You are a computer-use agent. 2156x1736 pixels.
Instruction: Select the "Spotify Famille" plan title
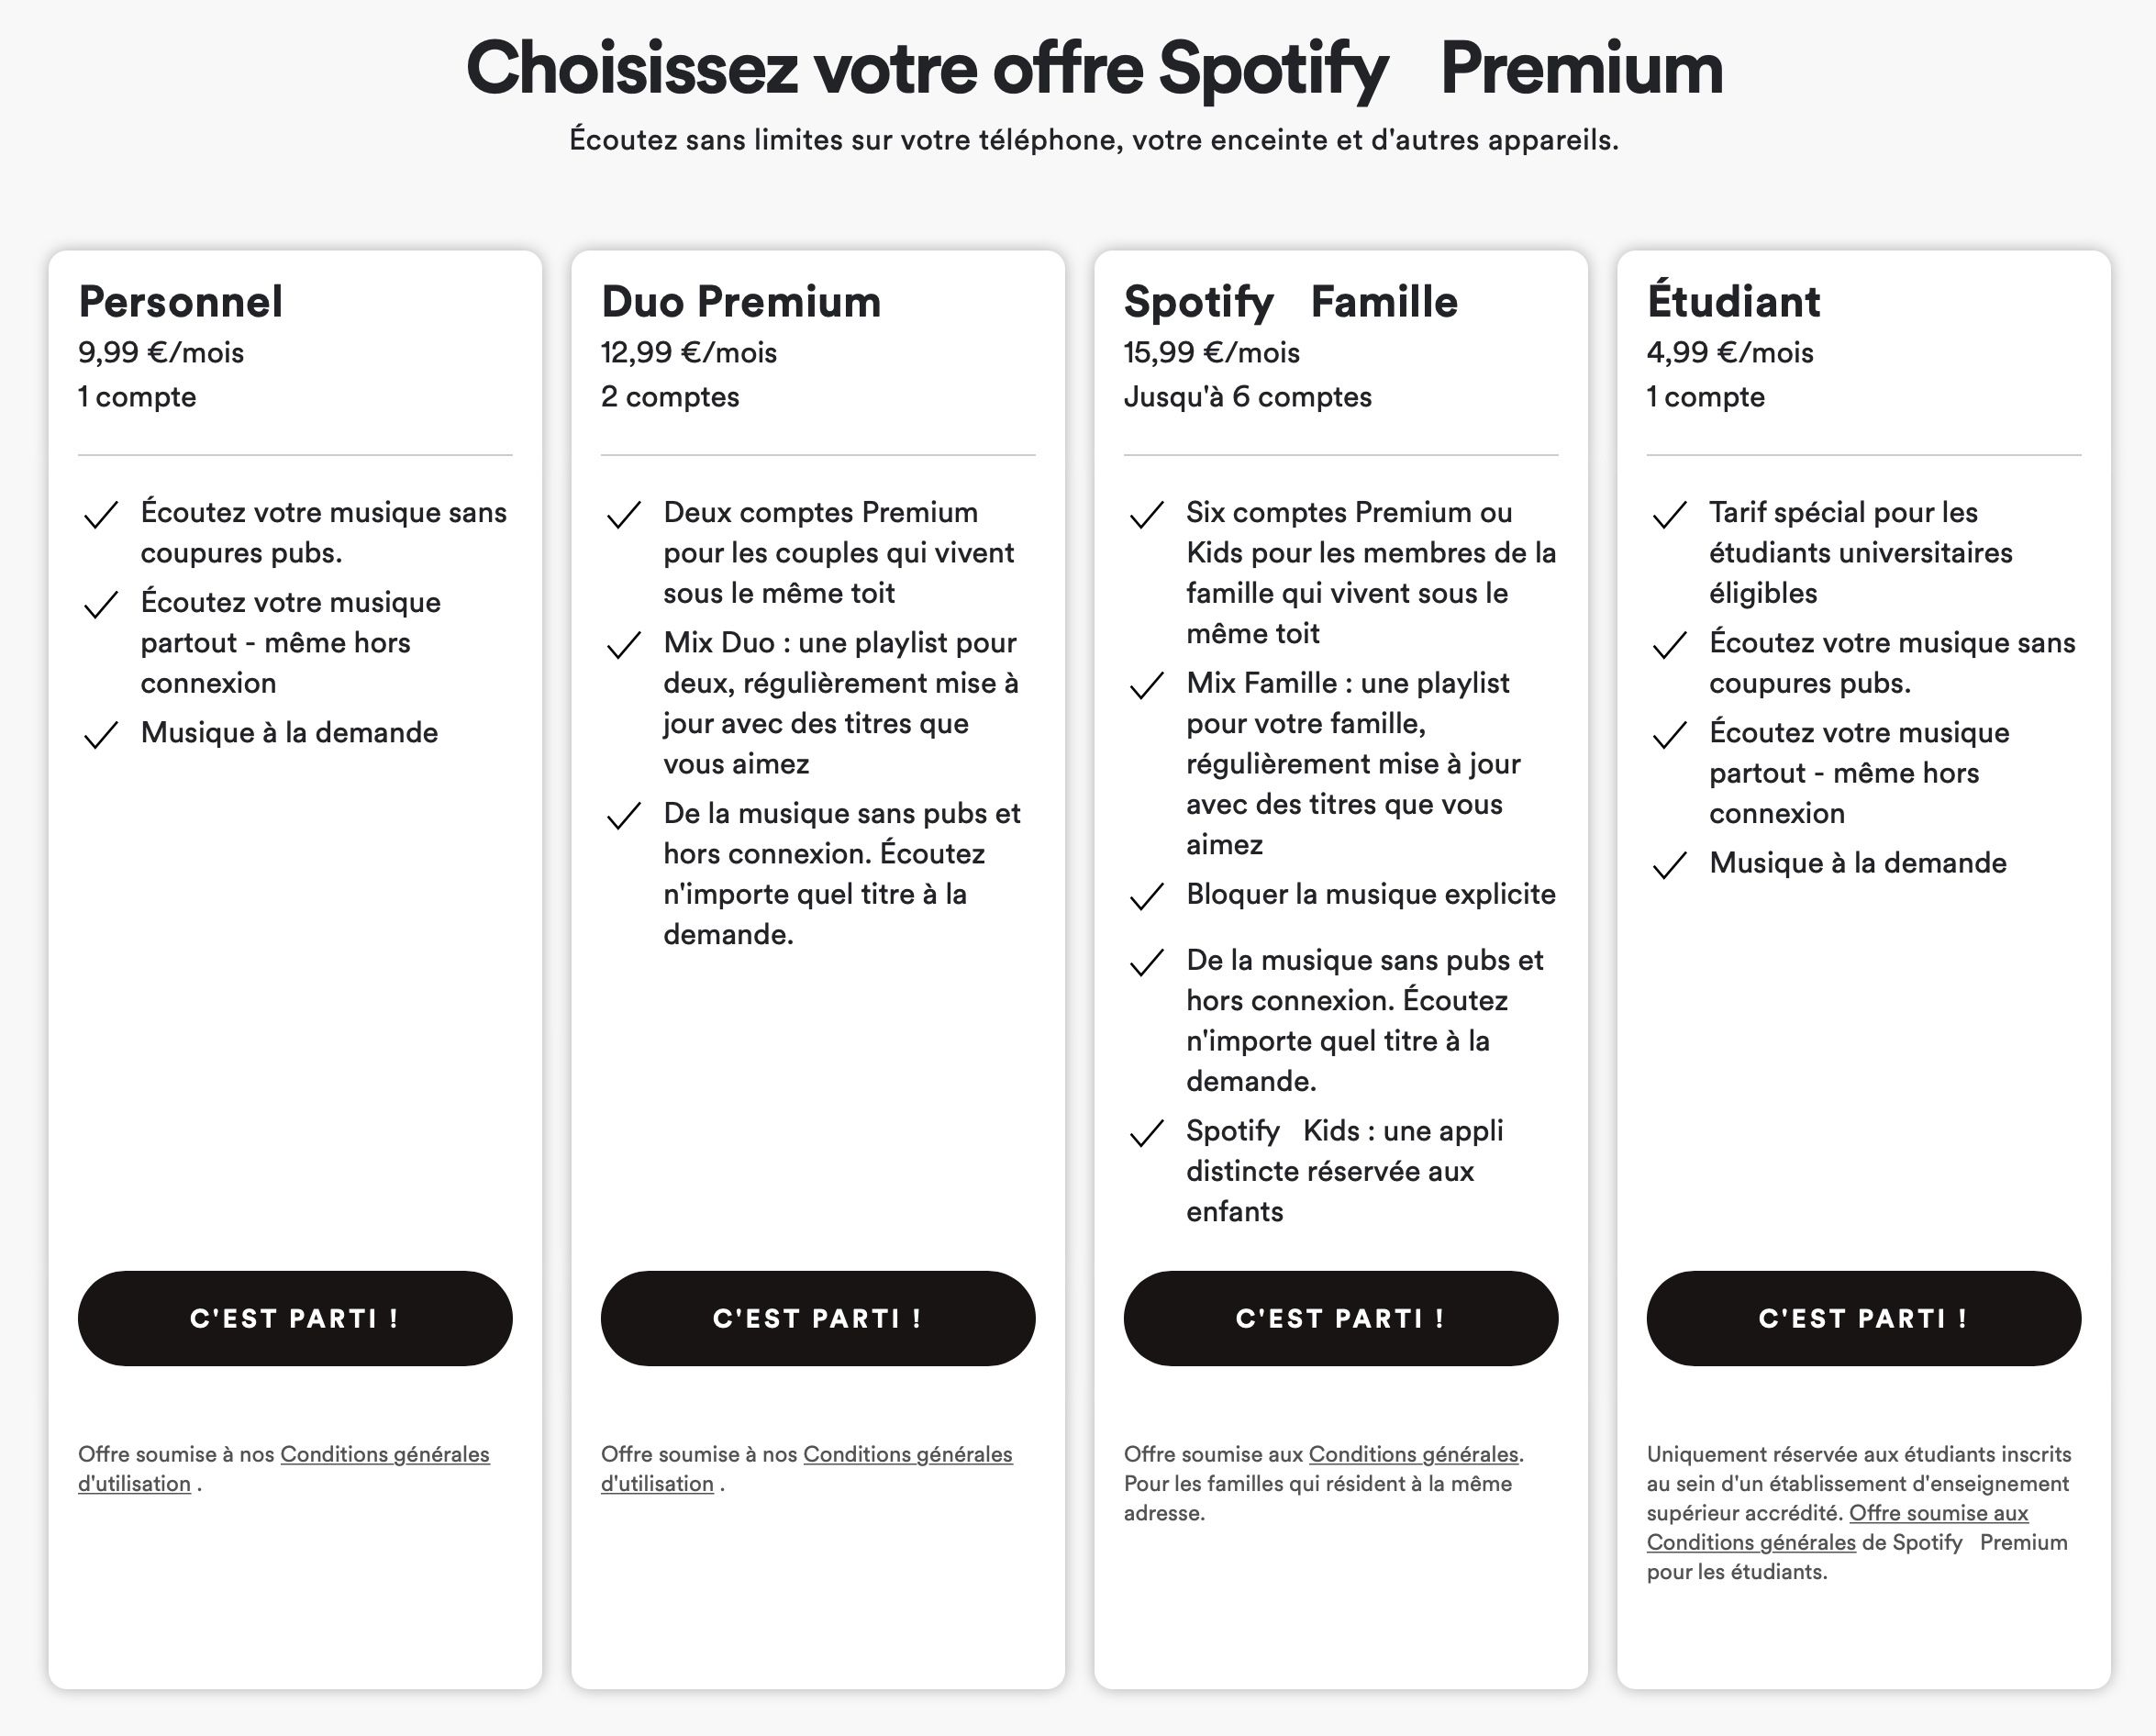1290,300
